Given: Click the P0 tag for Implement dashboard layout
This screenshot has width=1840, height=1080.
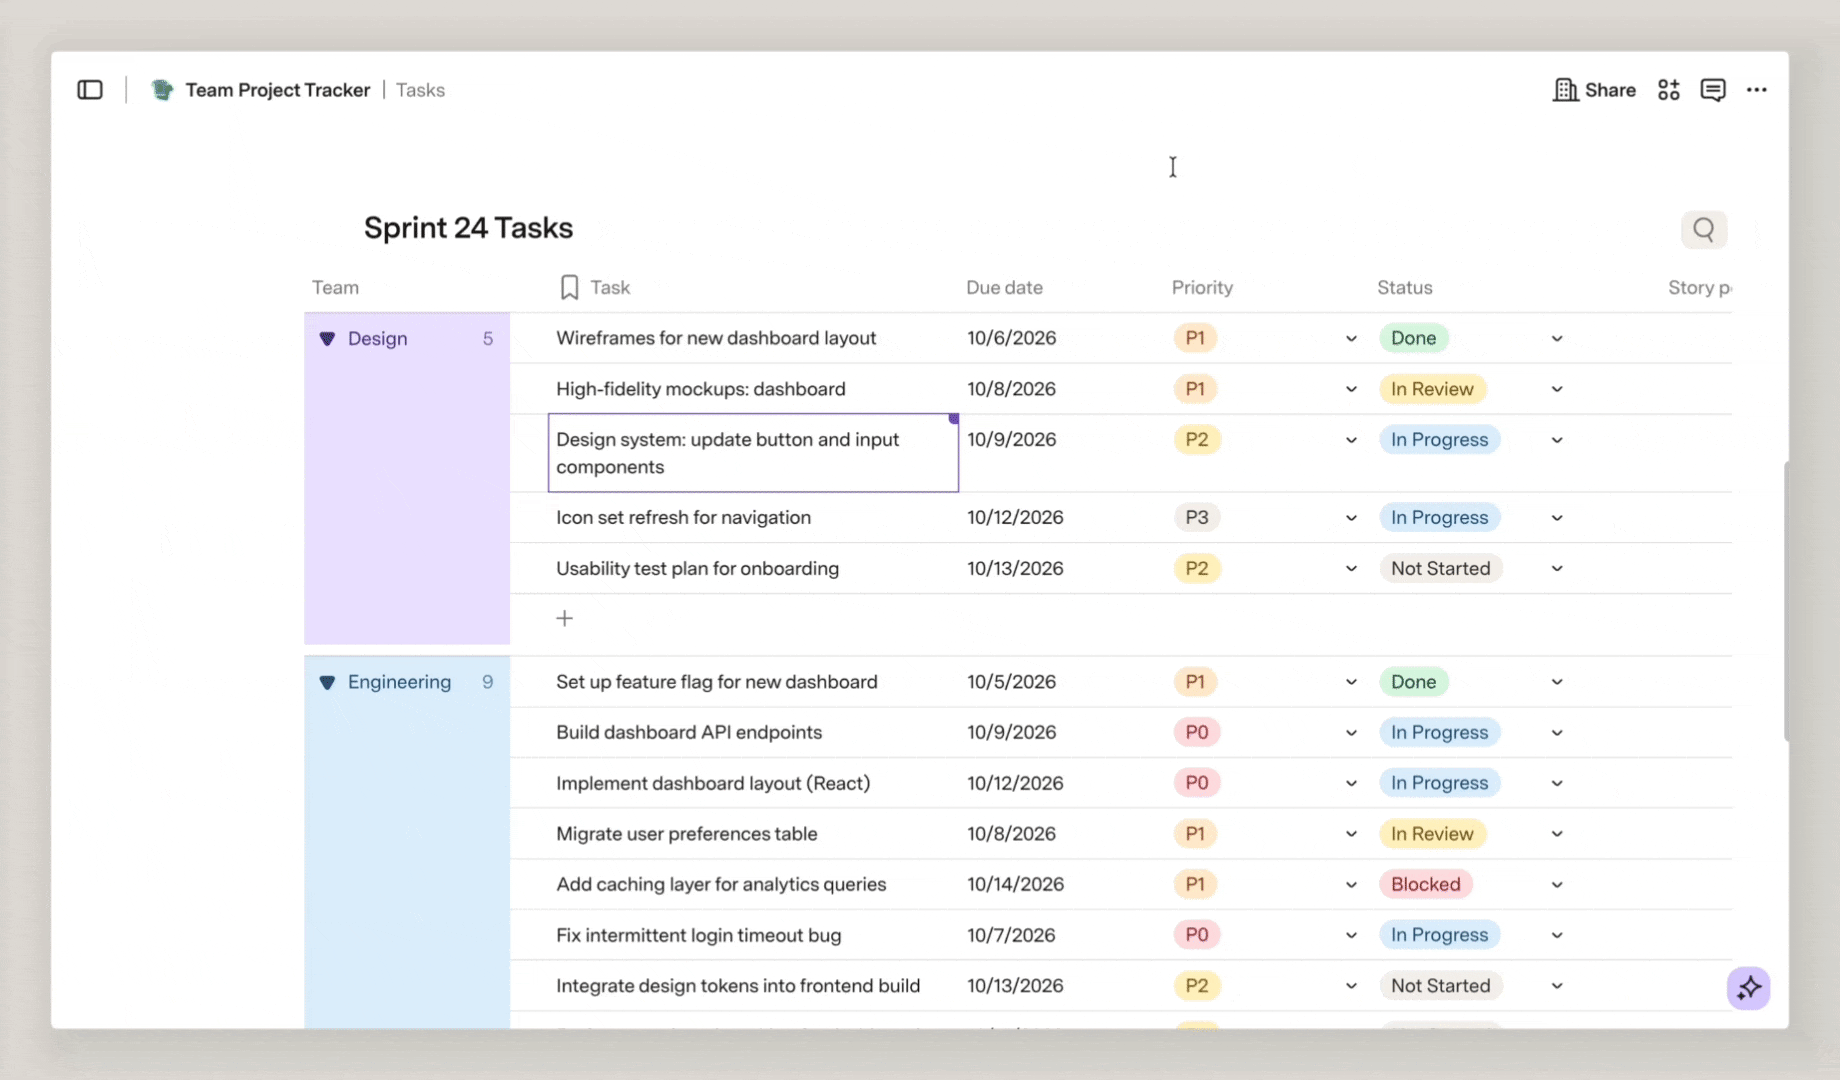Looking at the screenshot, I should coord(1196,782).
